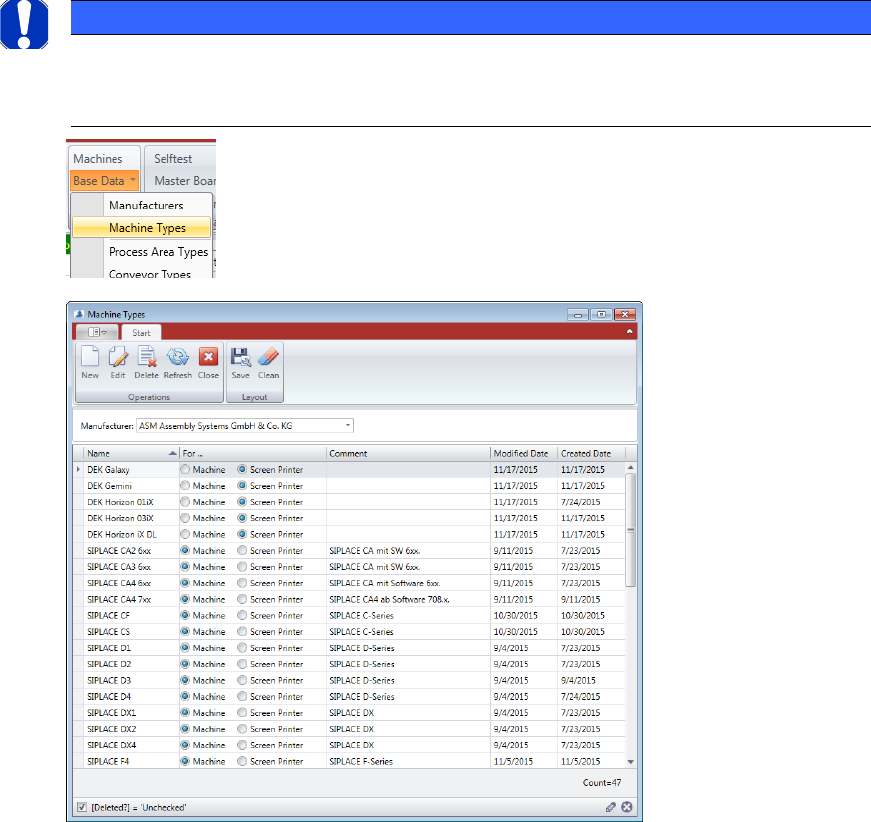
Task: Open the application menu button beside Start
Action: pyautogui.click(x=97, y=332)
